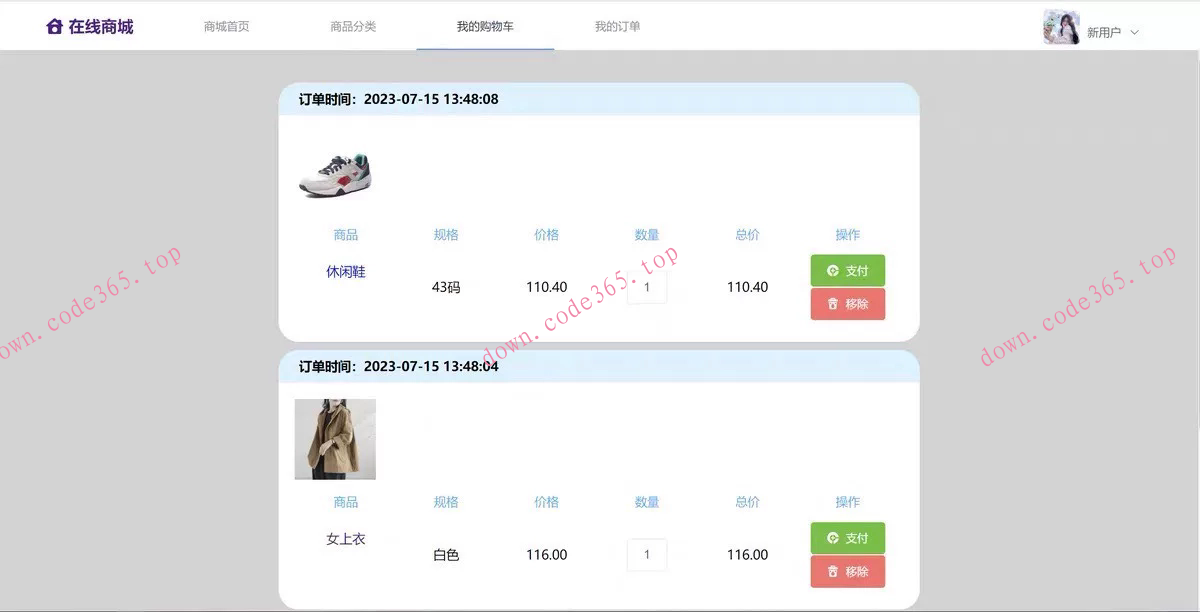The height and width of the screenshot is (612, 1200).
Task: Click quantity input for the 休闲鞋 order
Action: [x=647, y=287]
